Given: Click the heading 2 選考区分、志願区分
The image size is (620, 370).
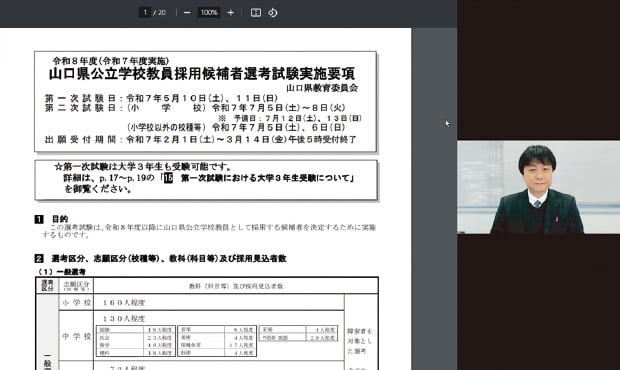Looking at the screenshot, I should point(161,259).
